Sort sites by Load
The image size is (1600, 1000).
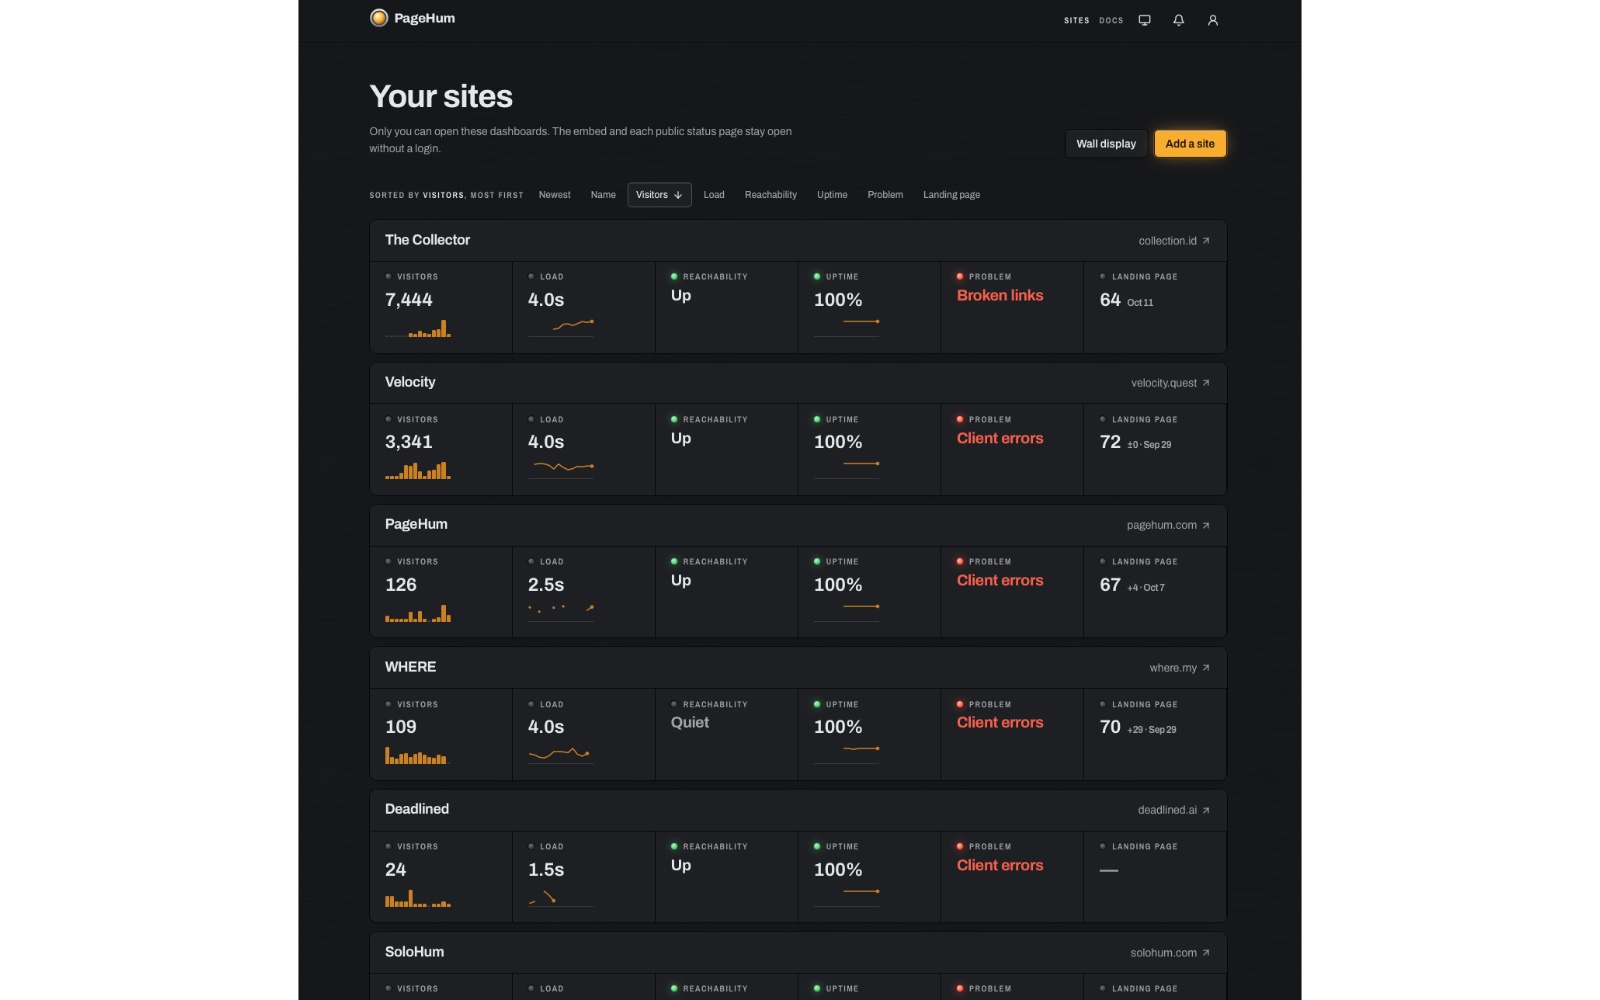[x=714, y=195]
